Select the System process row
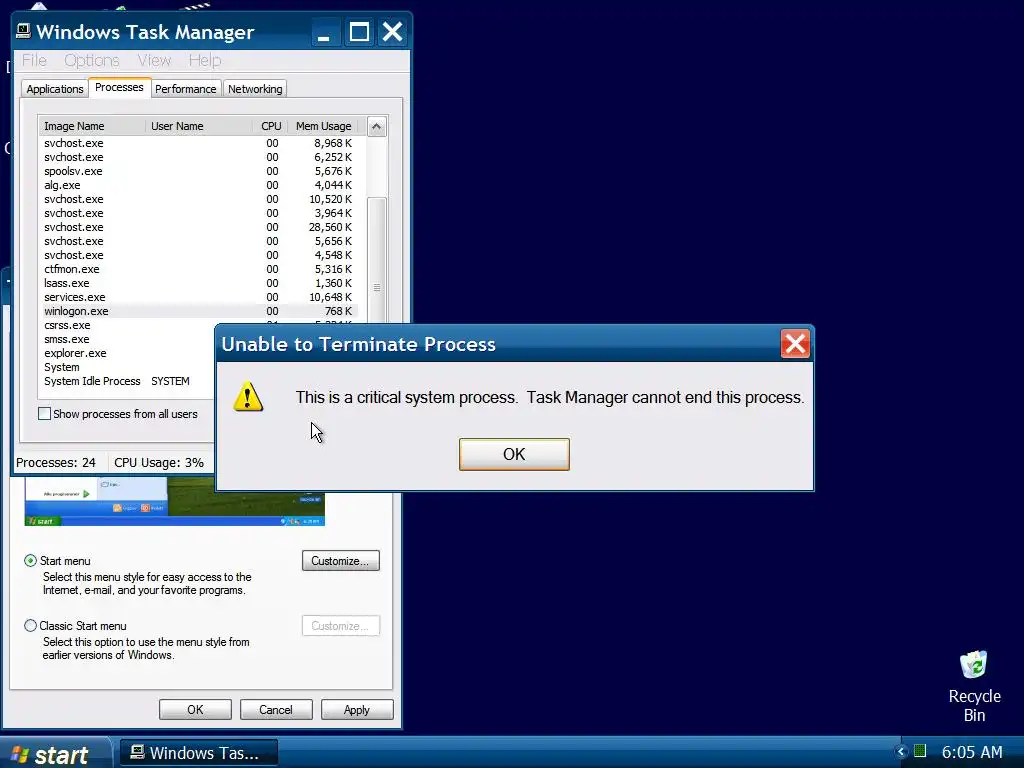The image size is (1024, 768). click(x=128, y=367)
